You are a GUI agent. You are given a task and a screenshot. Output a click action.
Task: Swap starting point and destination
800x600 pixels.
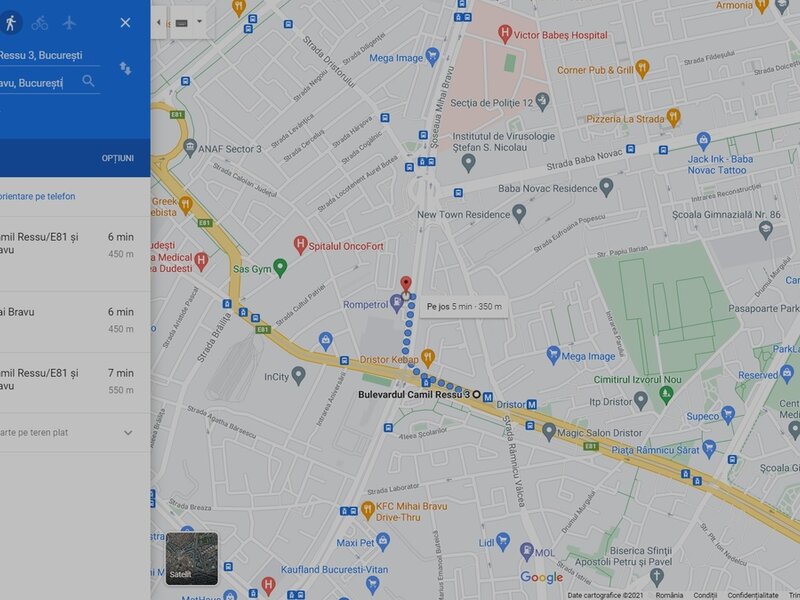coord(125,68)
